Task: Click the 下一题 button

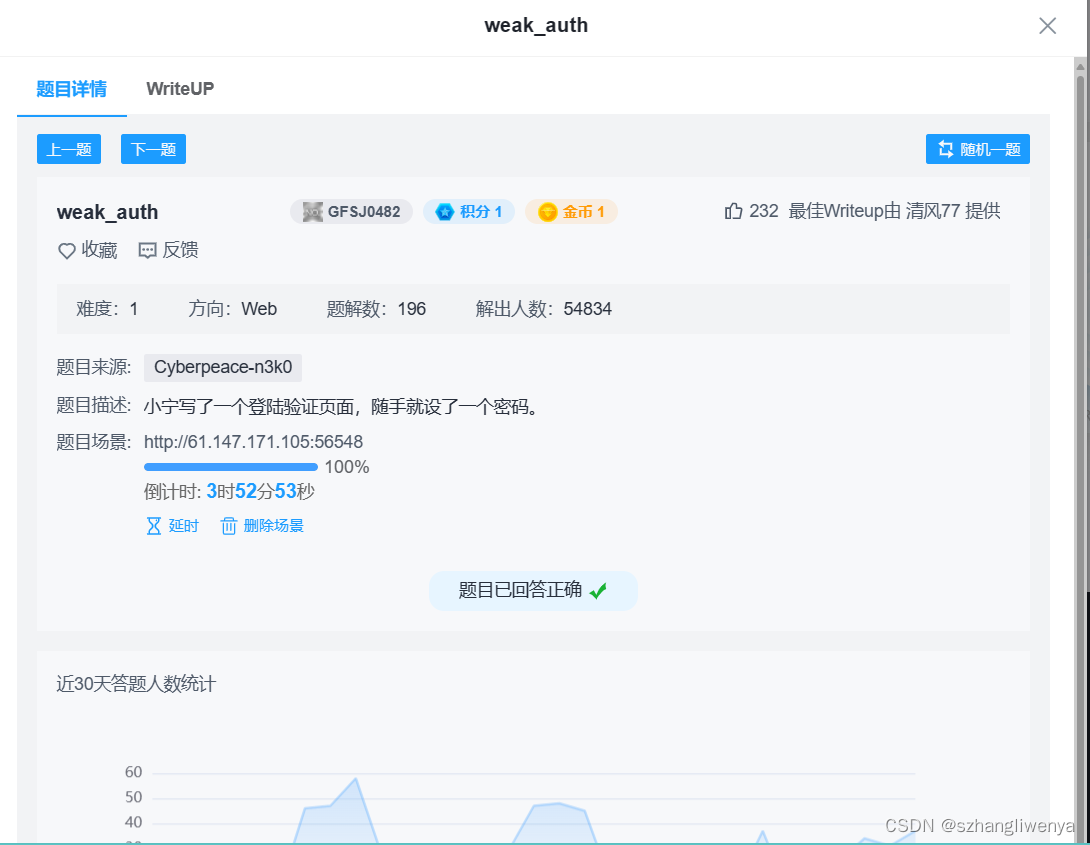Action: [x=152, y=148]
